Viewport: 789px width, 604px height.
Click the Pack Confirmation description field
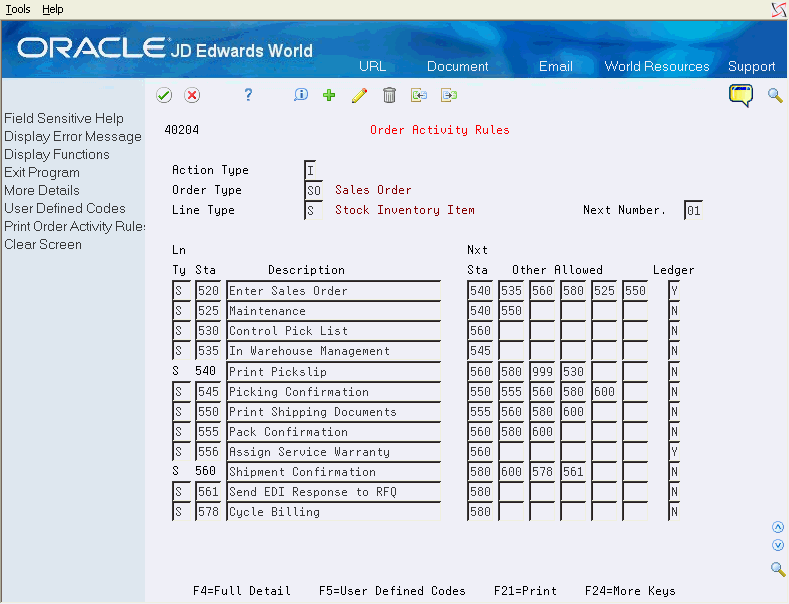coord(334,432)
